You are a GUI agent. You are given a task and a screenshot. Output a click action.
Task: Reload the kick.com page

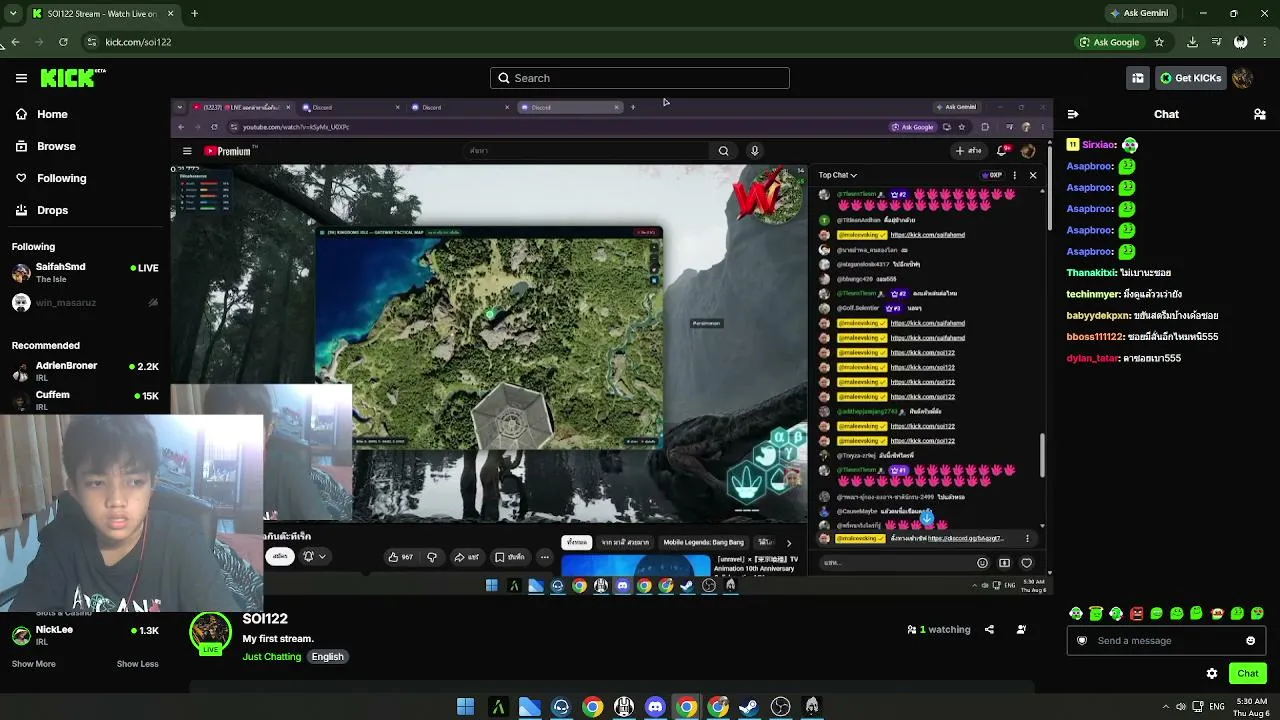tap(63, 42)
